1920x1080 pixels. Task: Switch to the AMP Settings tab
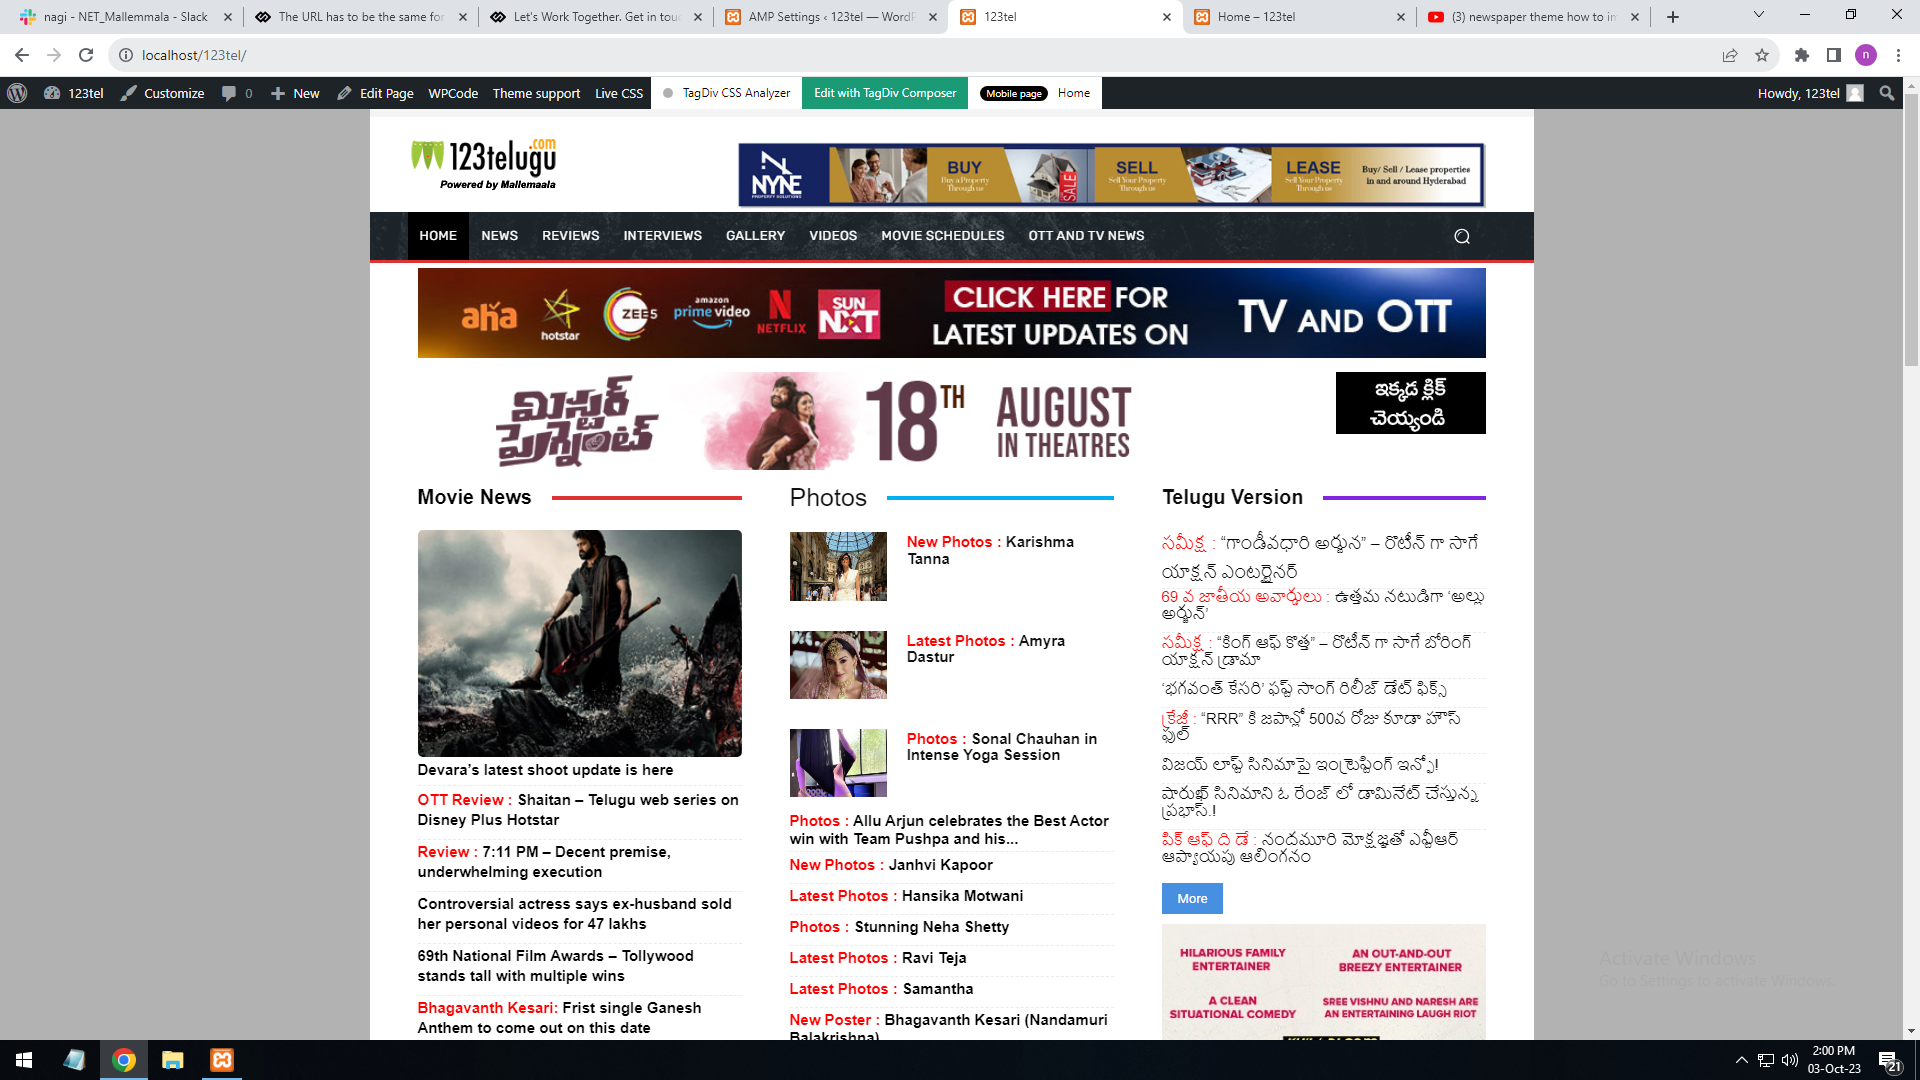(830, 17)
